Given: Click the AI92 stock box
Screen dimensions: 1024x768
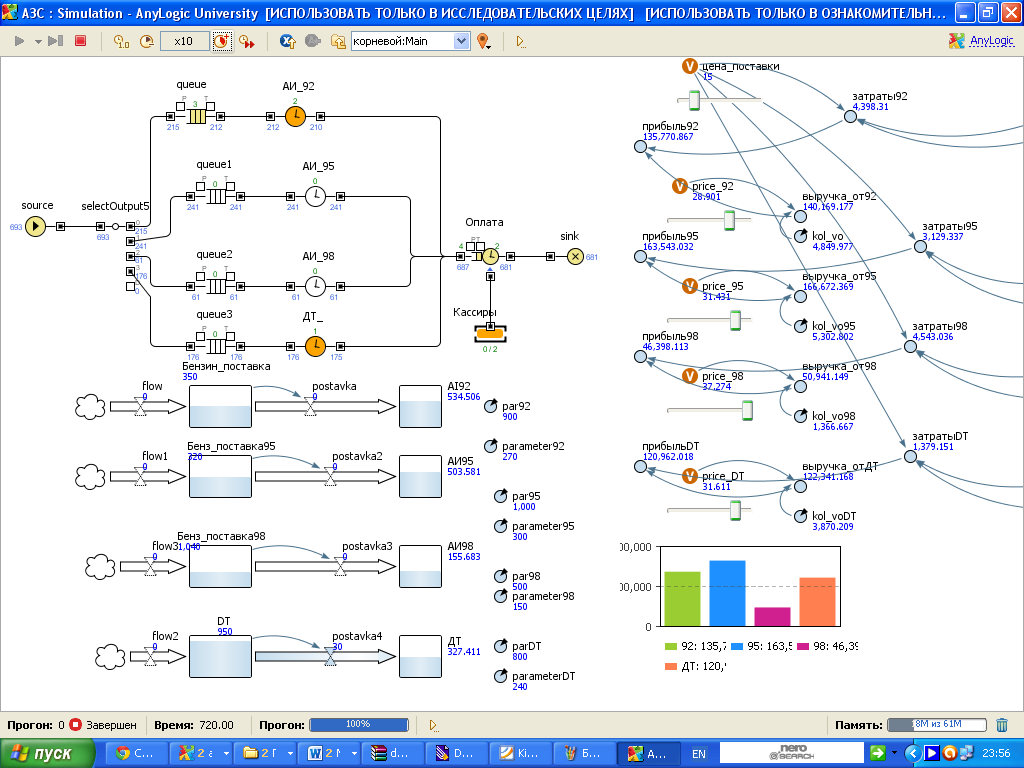Looking at the screenshot, I should 421,407.
